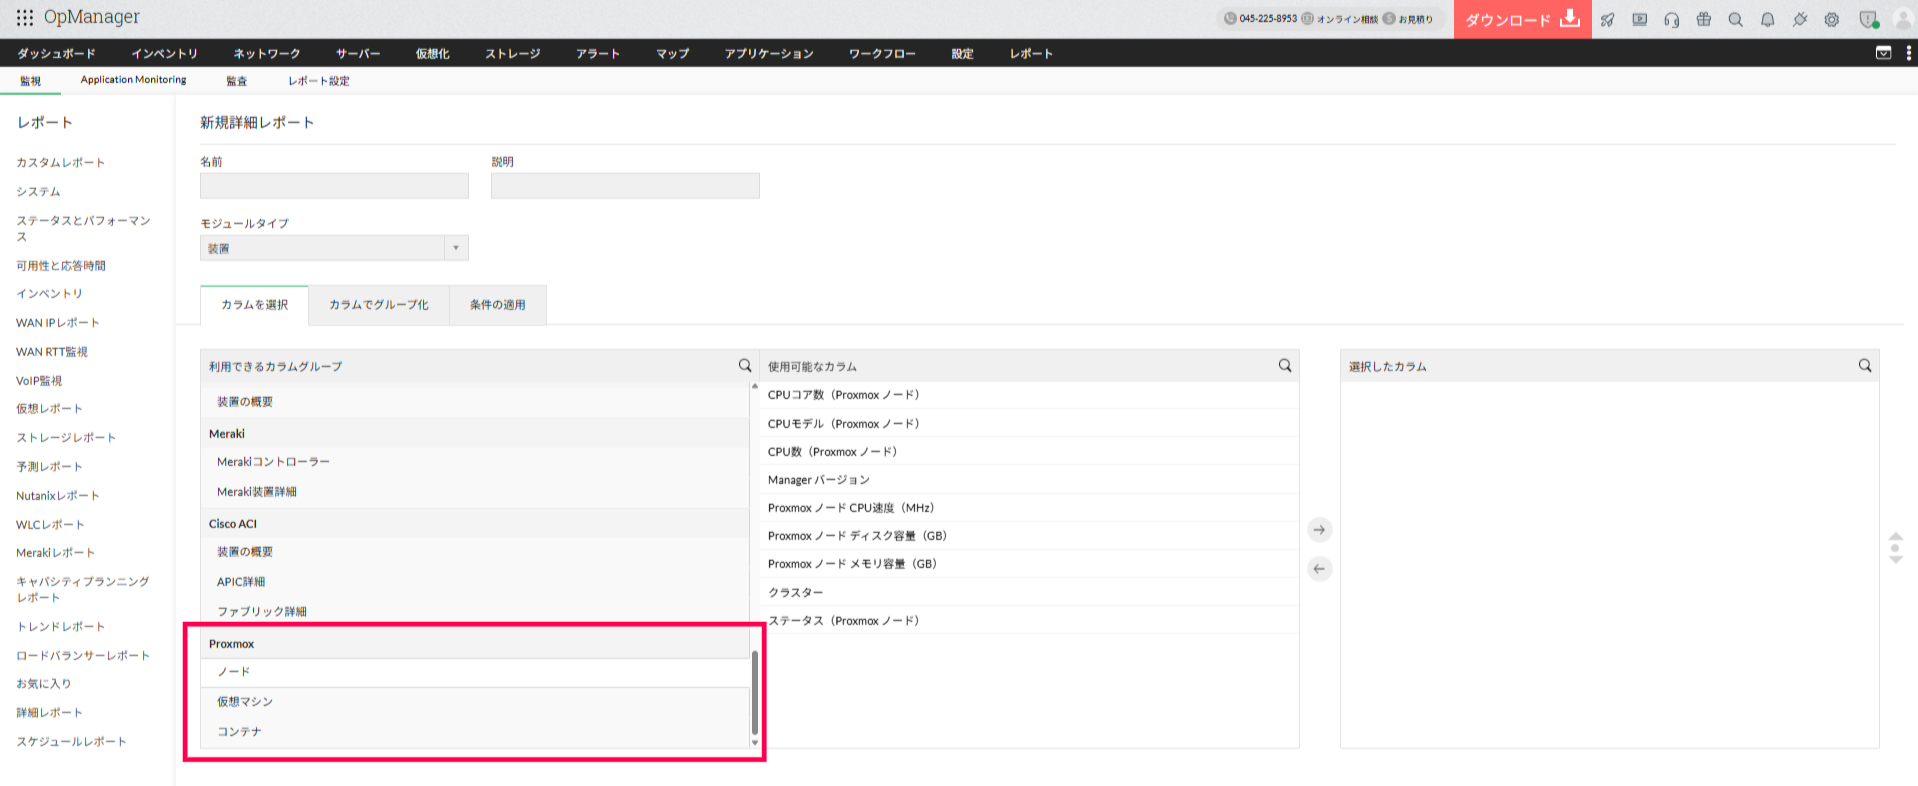The image size is (1918, 786).
Task: Open the apps grid icon beside OpManager
Action: point(24,17)
